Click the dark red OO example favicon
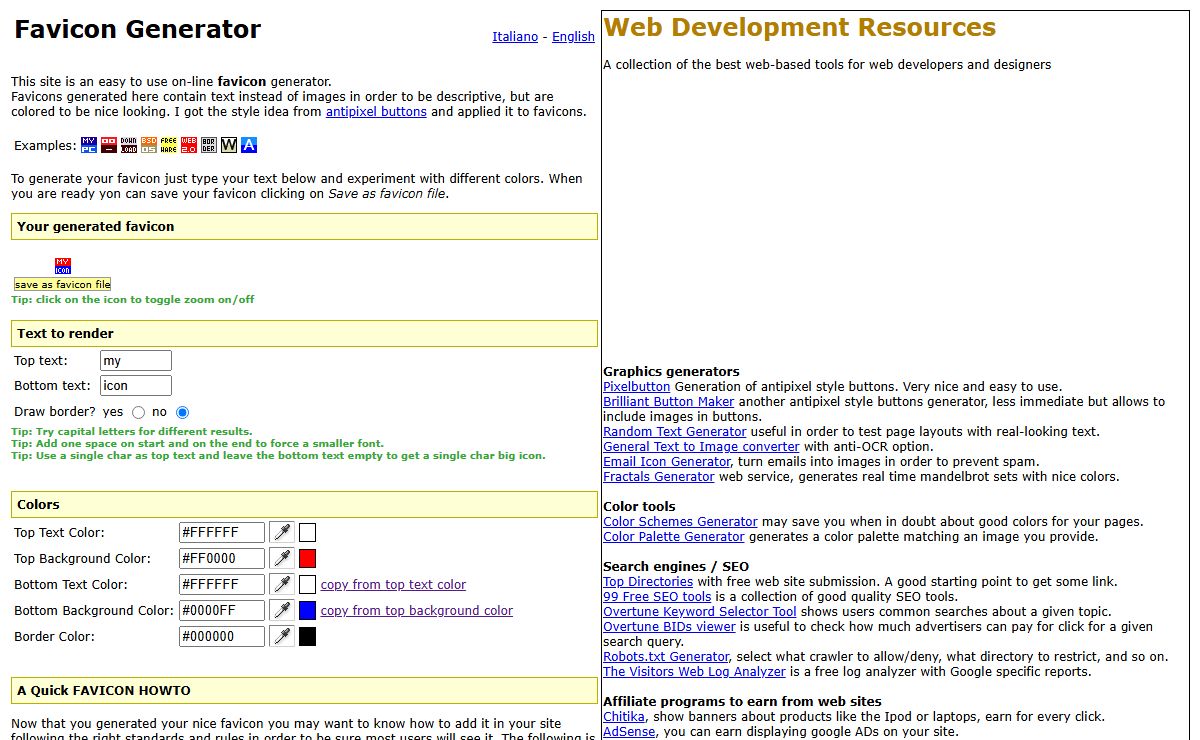 pos(109,145)
